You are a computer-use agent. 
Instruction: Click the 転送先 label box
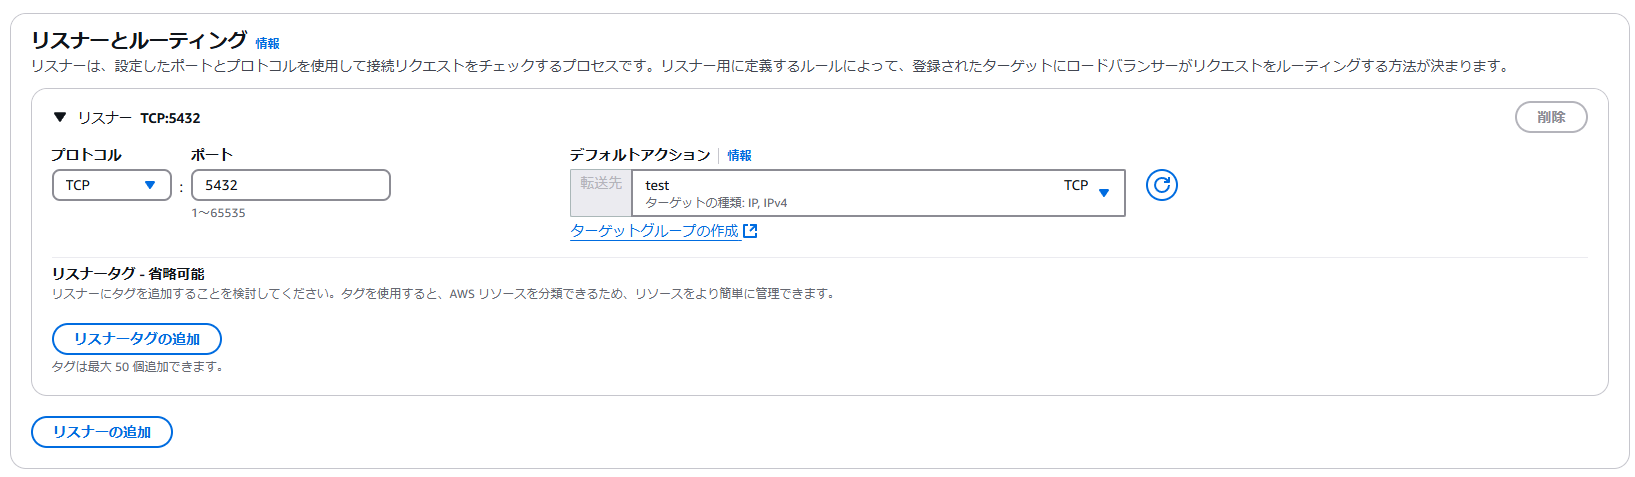[601, 193]
